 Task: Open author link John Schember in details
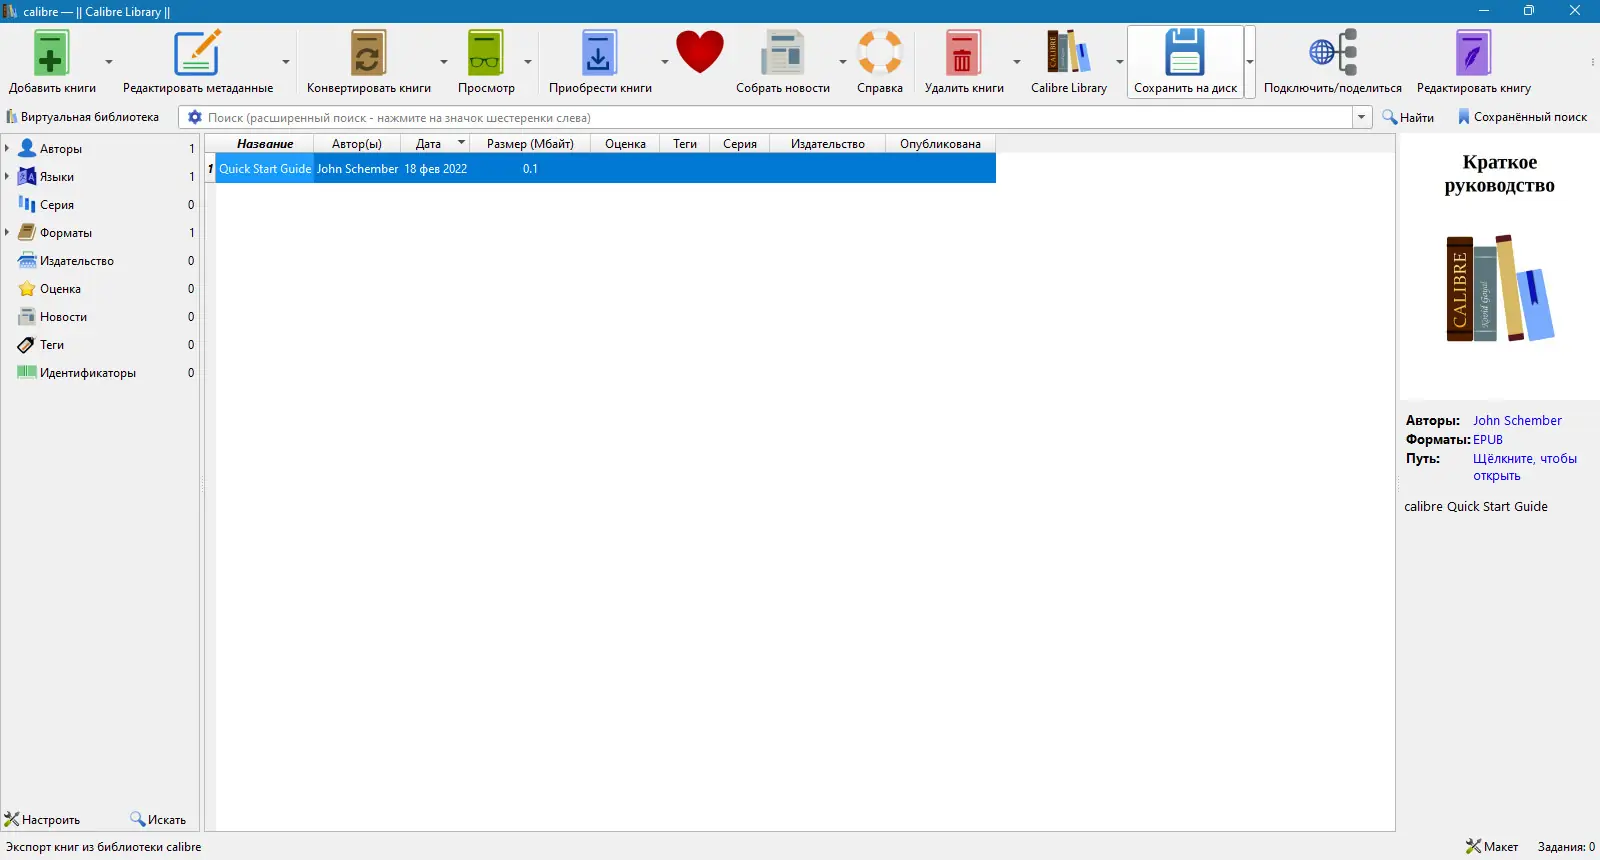click(x=1517, y=421)
